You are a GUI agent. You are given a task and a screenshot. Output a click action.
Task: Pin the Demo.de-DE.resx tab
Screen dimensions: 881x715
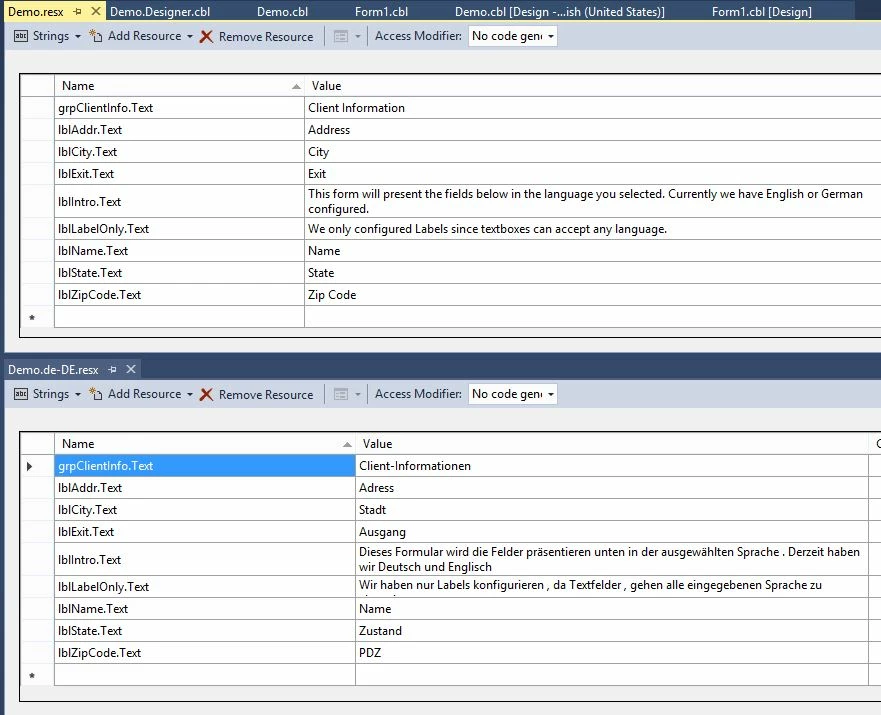(112, 370)
